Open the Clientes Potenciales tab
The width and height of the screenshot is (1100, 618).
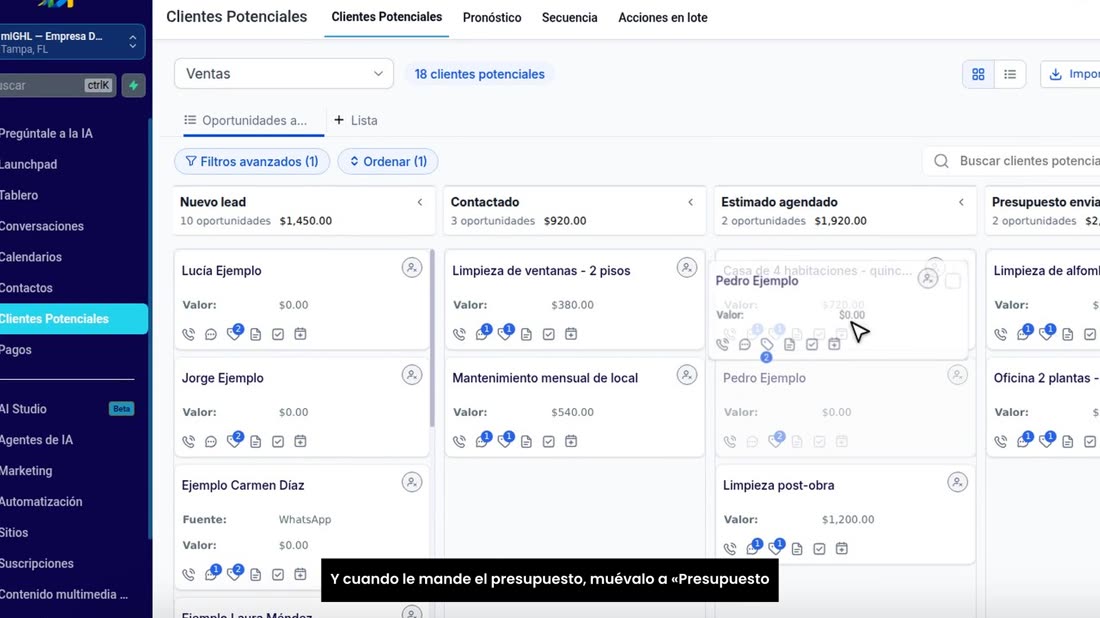tap(387, 18)
